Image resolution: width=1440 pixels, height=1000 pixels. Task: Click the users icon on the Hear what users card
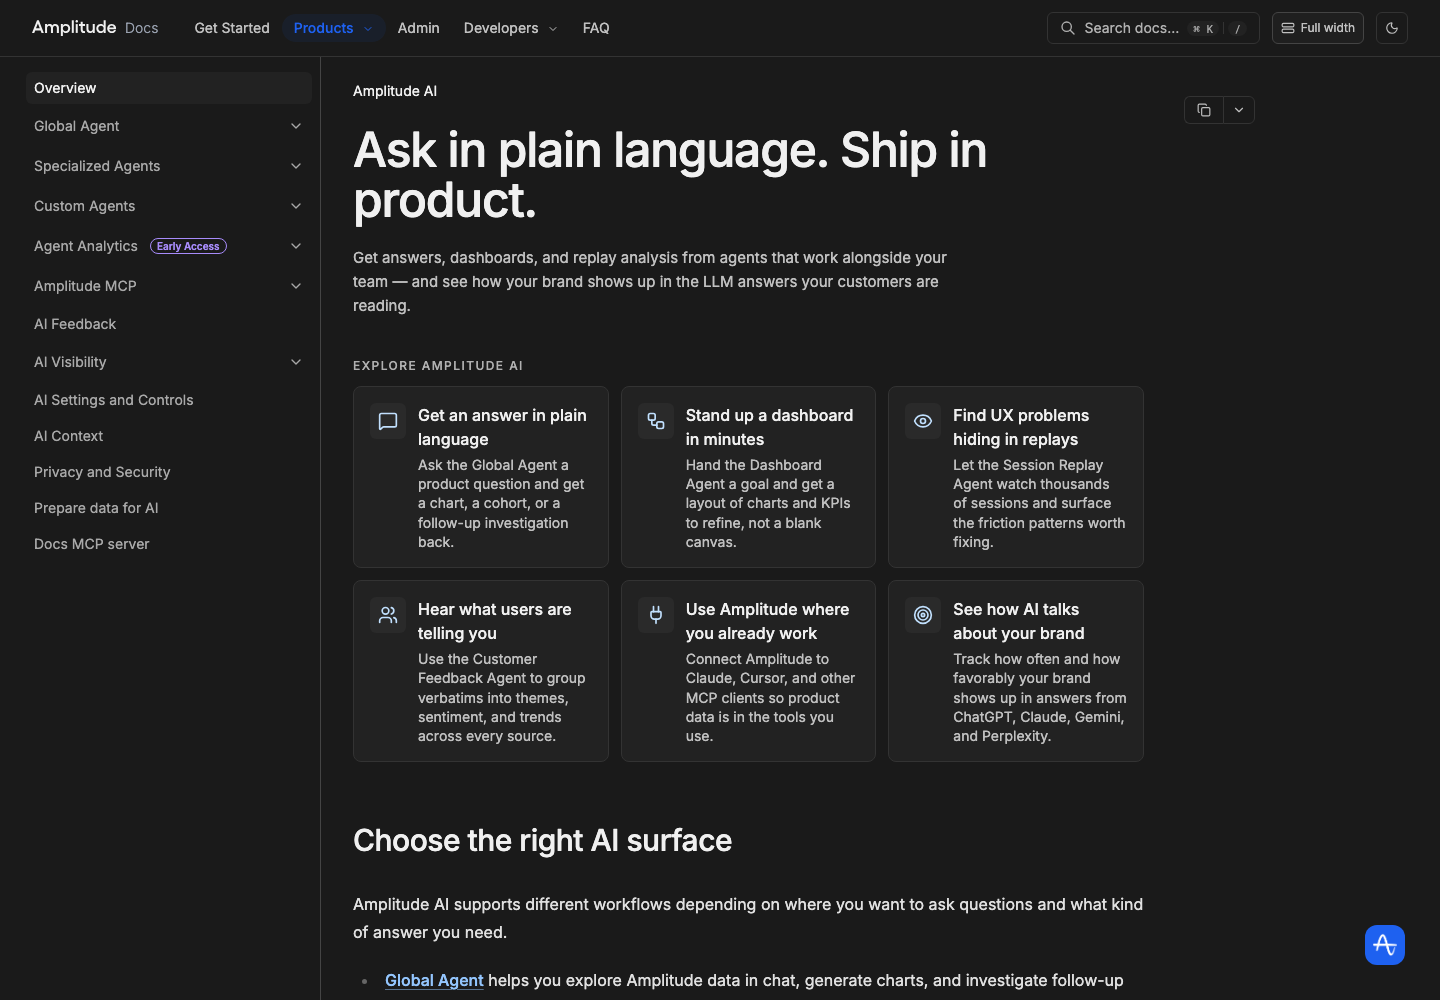point(388,615)
